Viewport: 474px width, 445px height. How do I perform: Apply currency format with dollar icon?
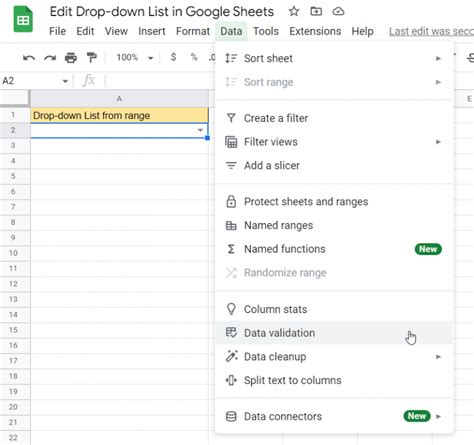coord(173,57)
